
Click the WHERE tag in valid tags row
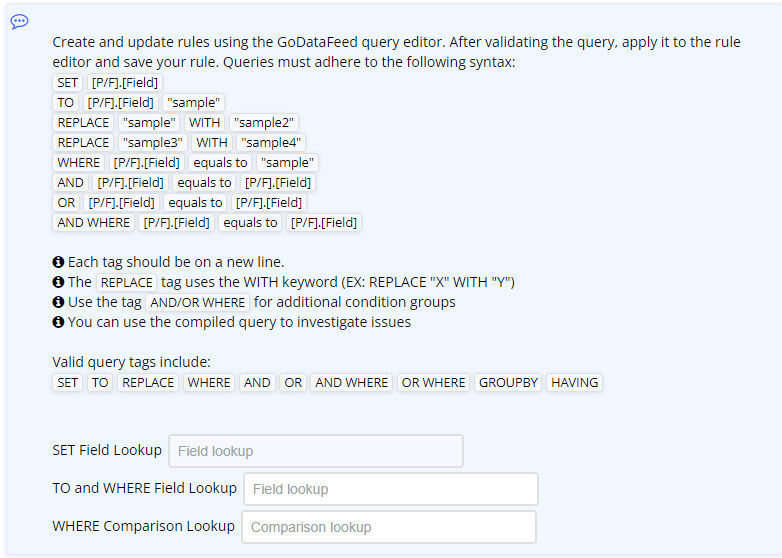[208, 382]
